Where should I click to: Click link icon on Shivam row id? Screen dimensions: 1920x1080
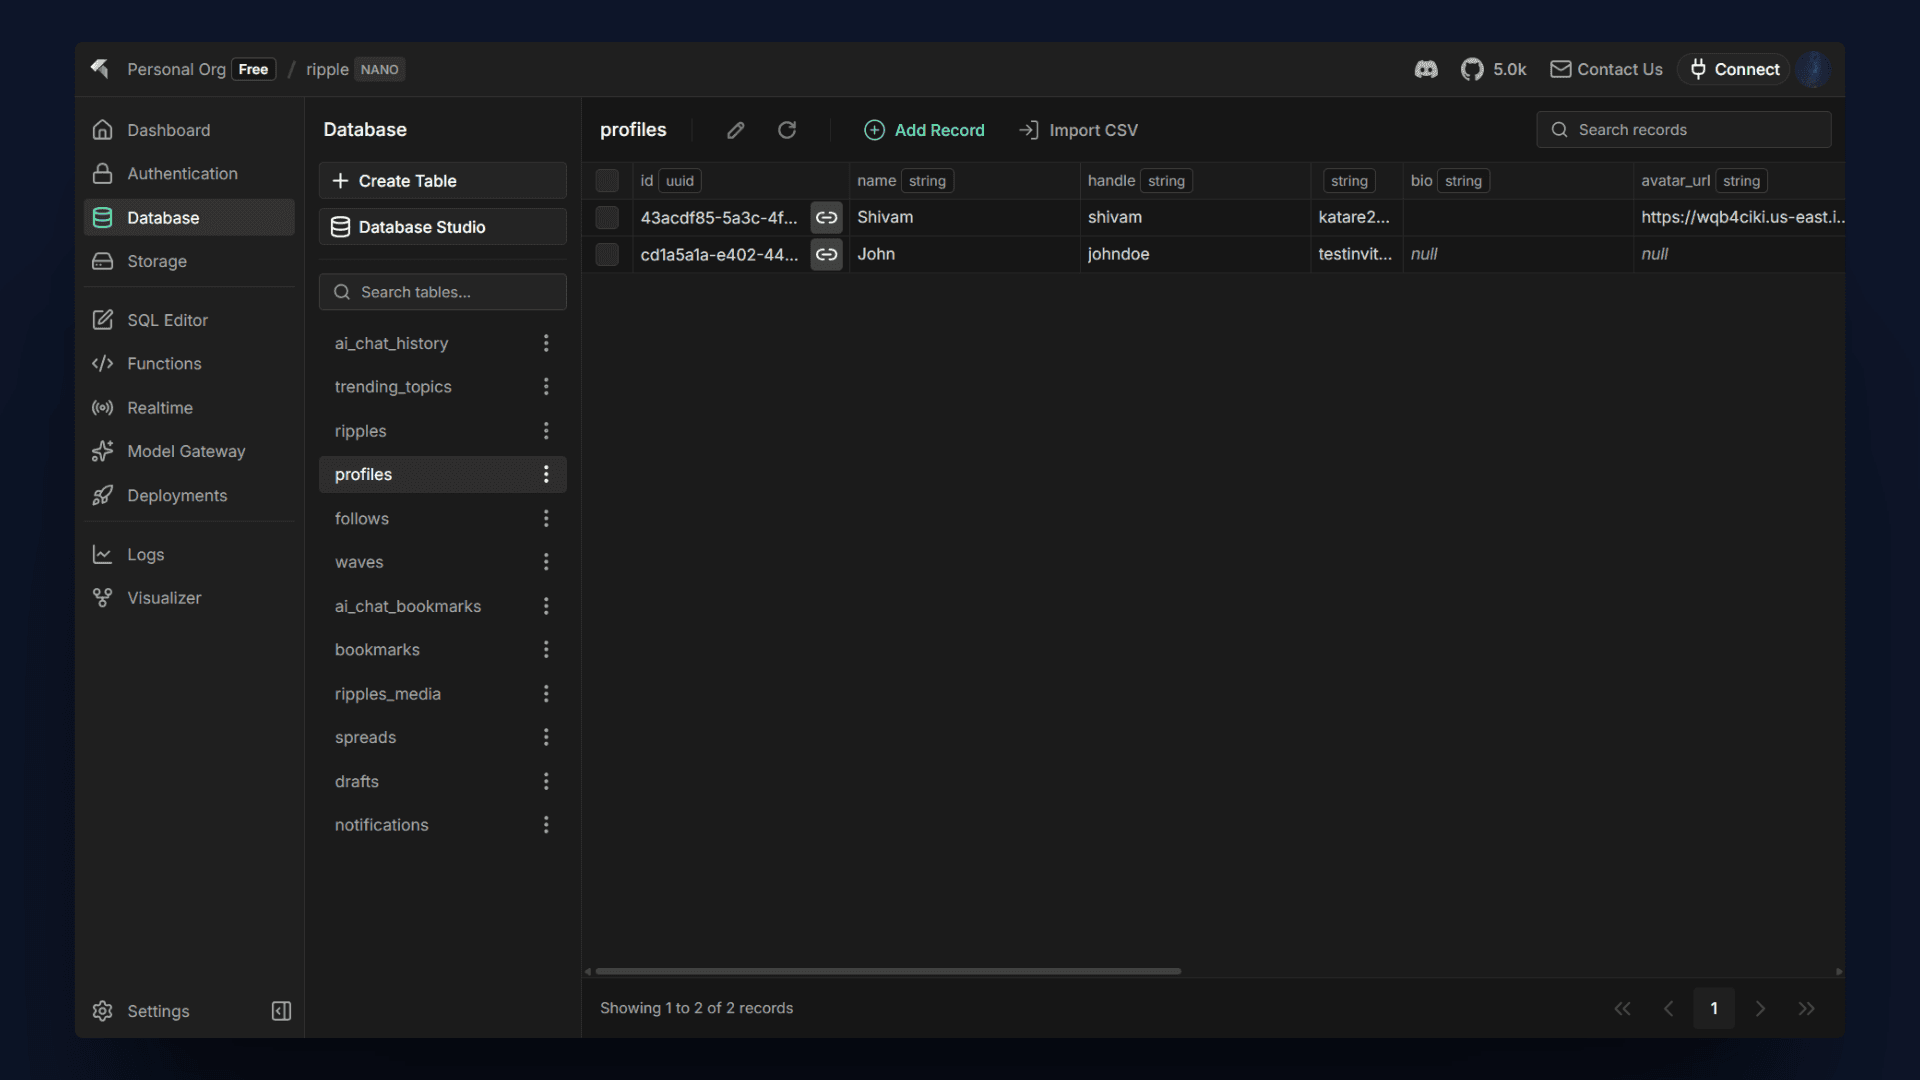(x=826, y=217)
